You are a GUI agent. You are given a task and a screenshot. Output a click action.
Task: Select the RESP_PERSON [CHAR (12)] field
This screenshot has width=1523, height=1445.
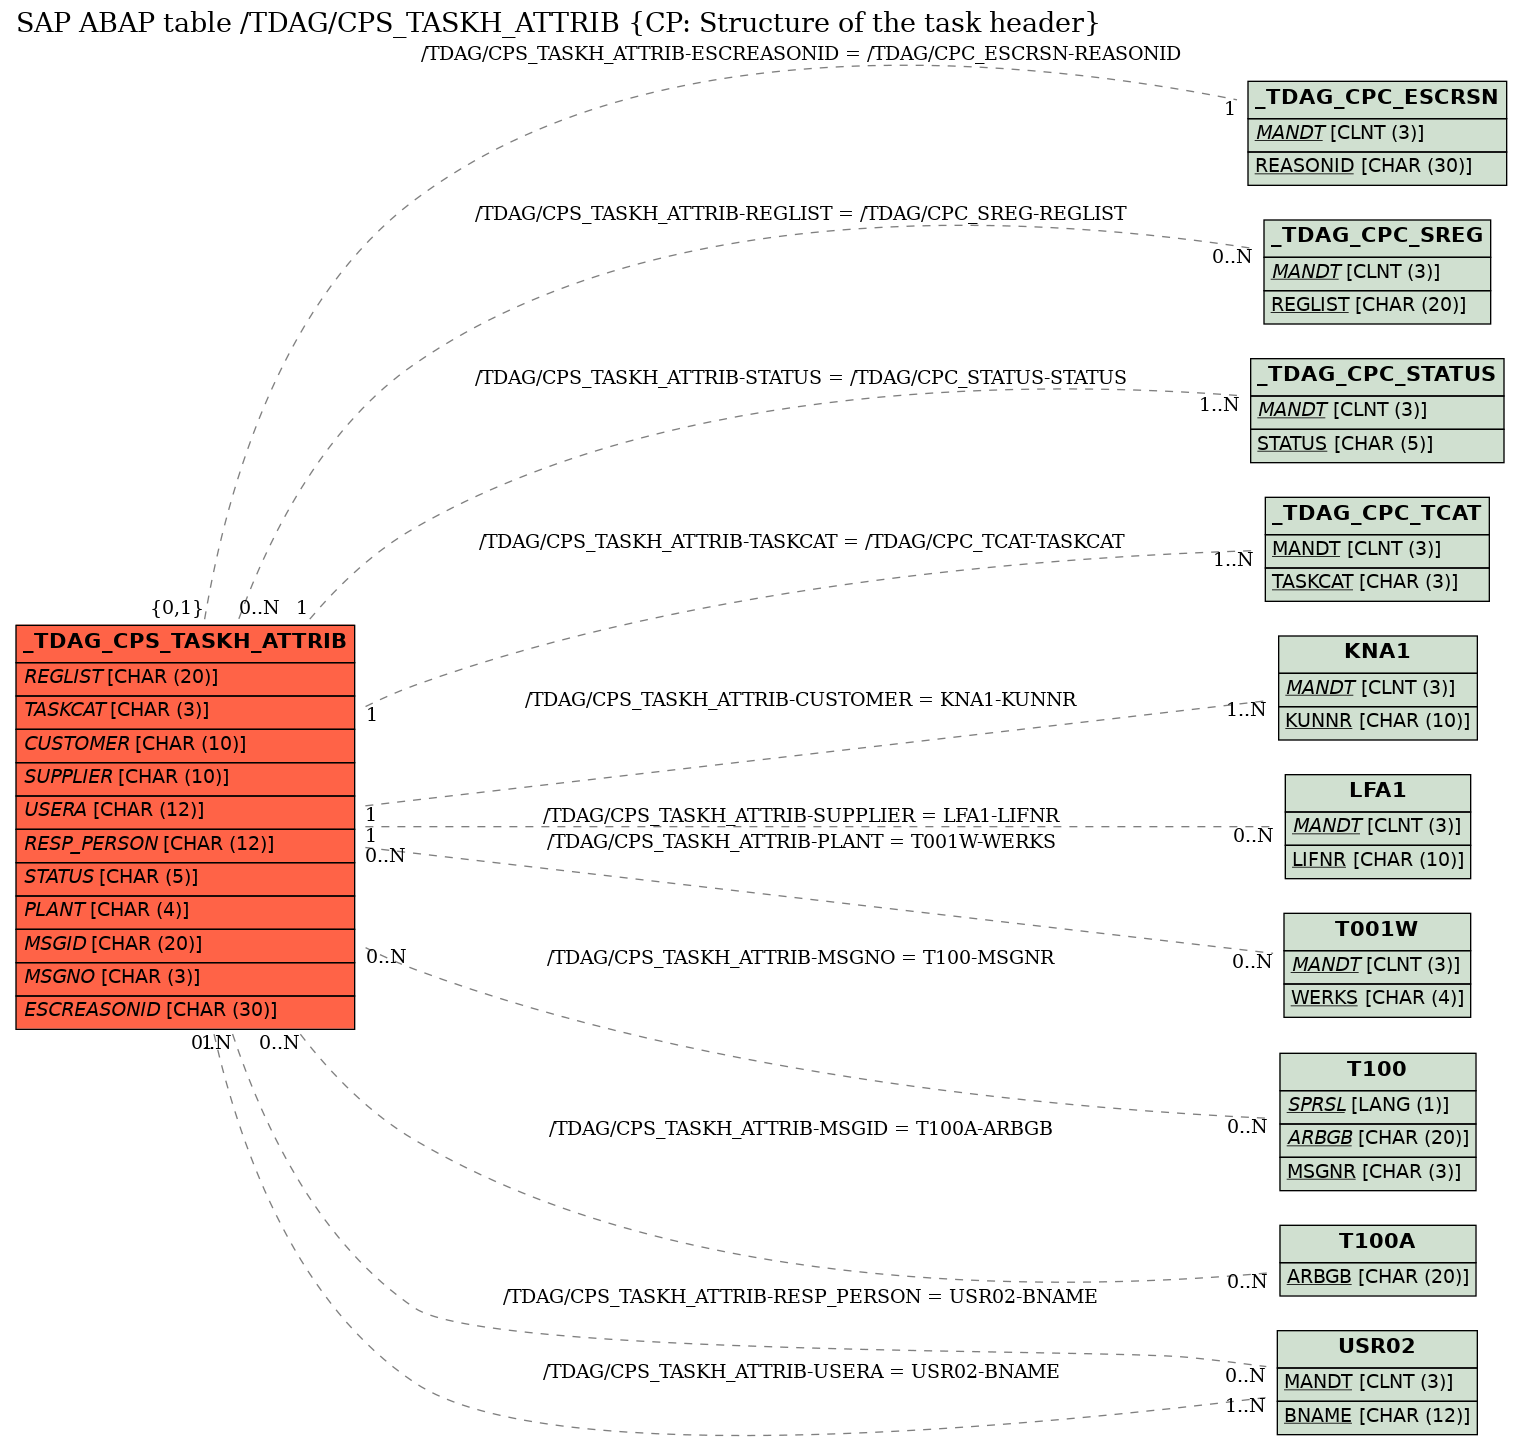tap(185, 845)
